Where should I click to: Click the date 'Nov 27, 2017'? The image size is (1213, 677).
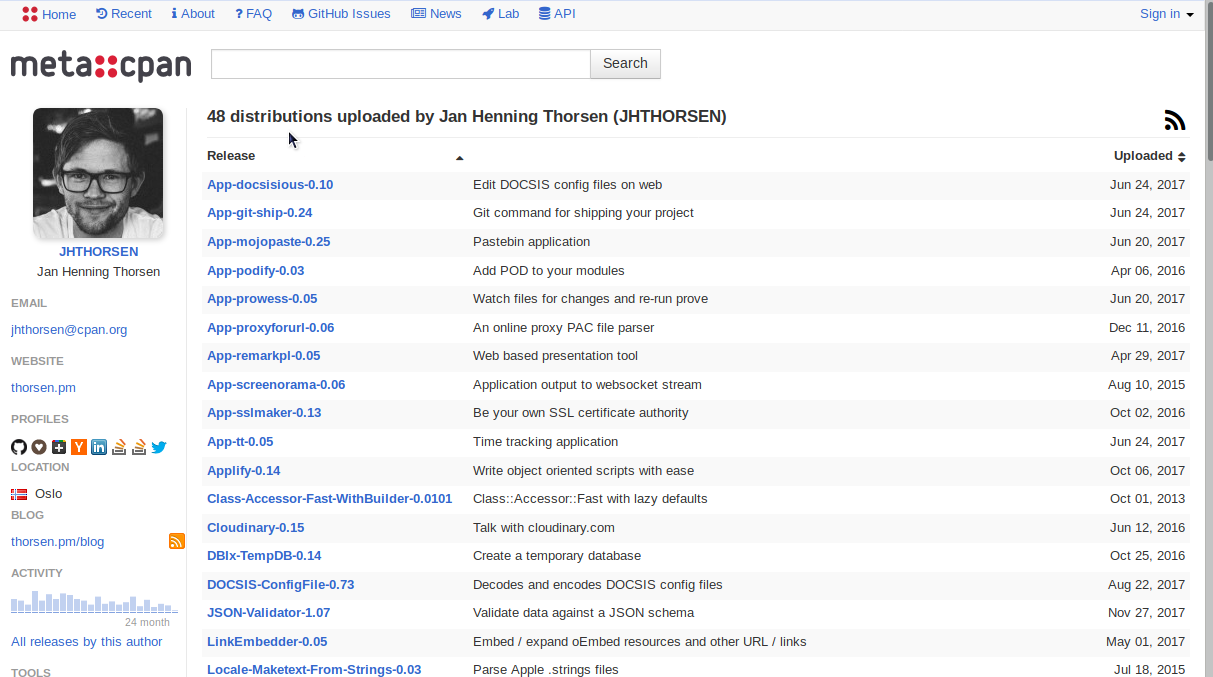coord(1146,613)
